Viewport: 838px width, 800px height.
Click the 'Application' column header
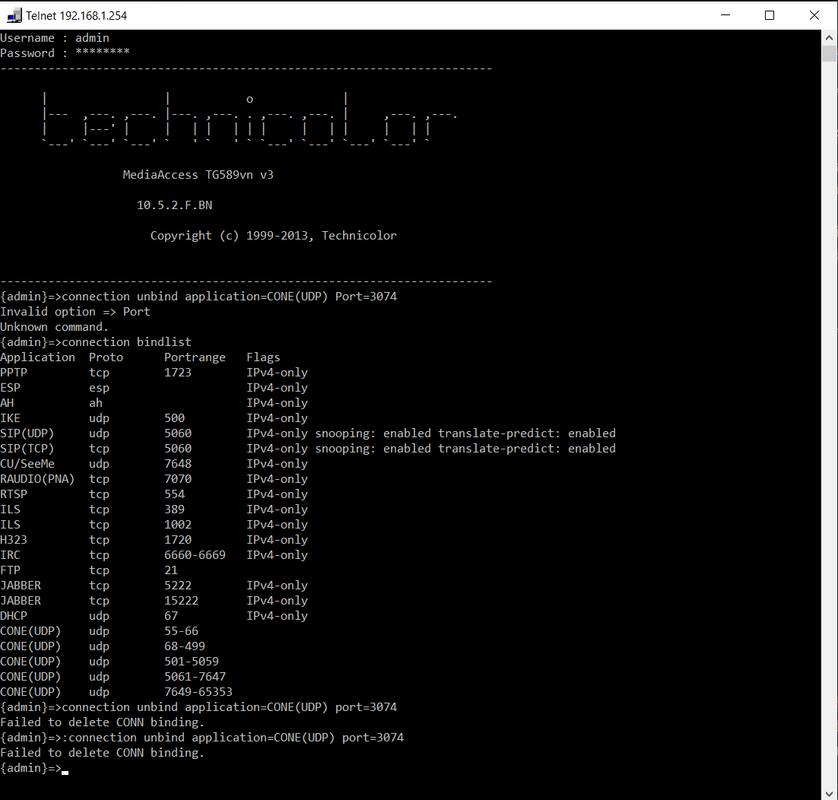coord(37,358)
